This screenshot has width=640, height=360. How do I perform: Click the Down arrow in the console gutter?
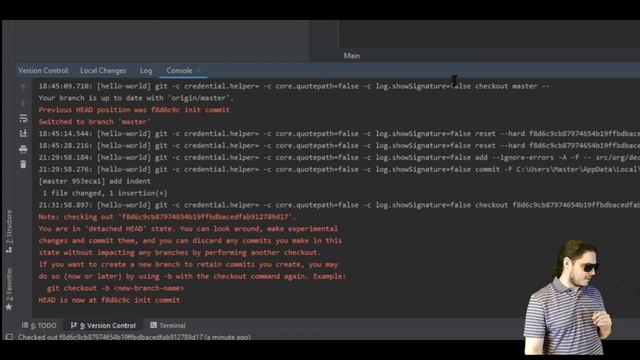(x=23, y=102)
